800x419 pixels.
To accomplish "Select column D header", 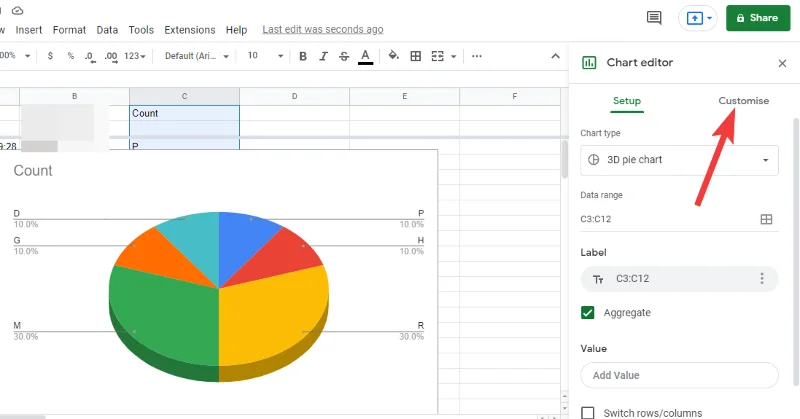I will tap(294, 96).
